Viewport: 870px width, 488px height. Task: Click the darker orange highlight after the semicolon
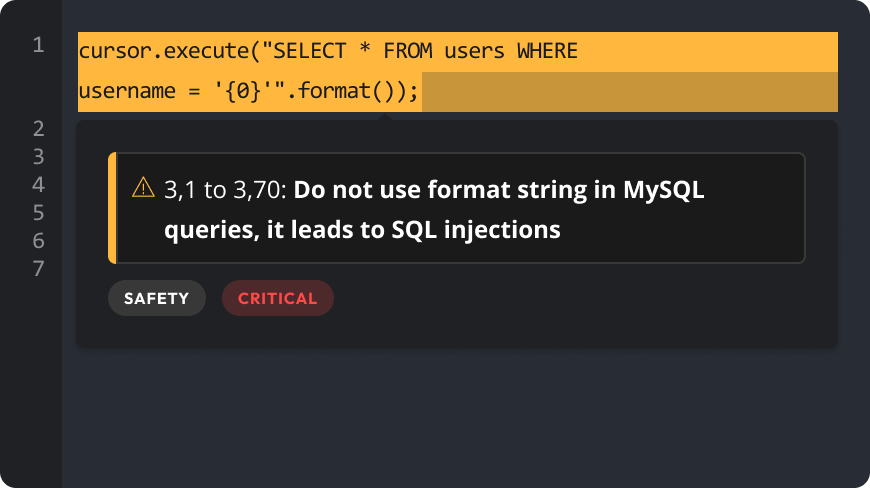tap(630, 93)
